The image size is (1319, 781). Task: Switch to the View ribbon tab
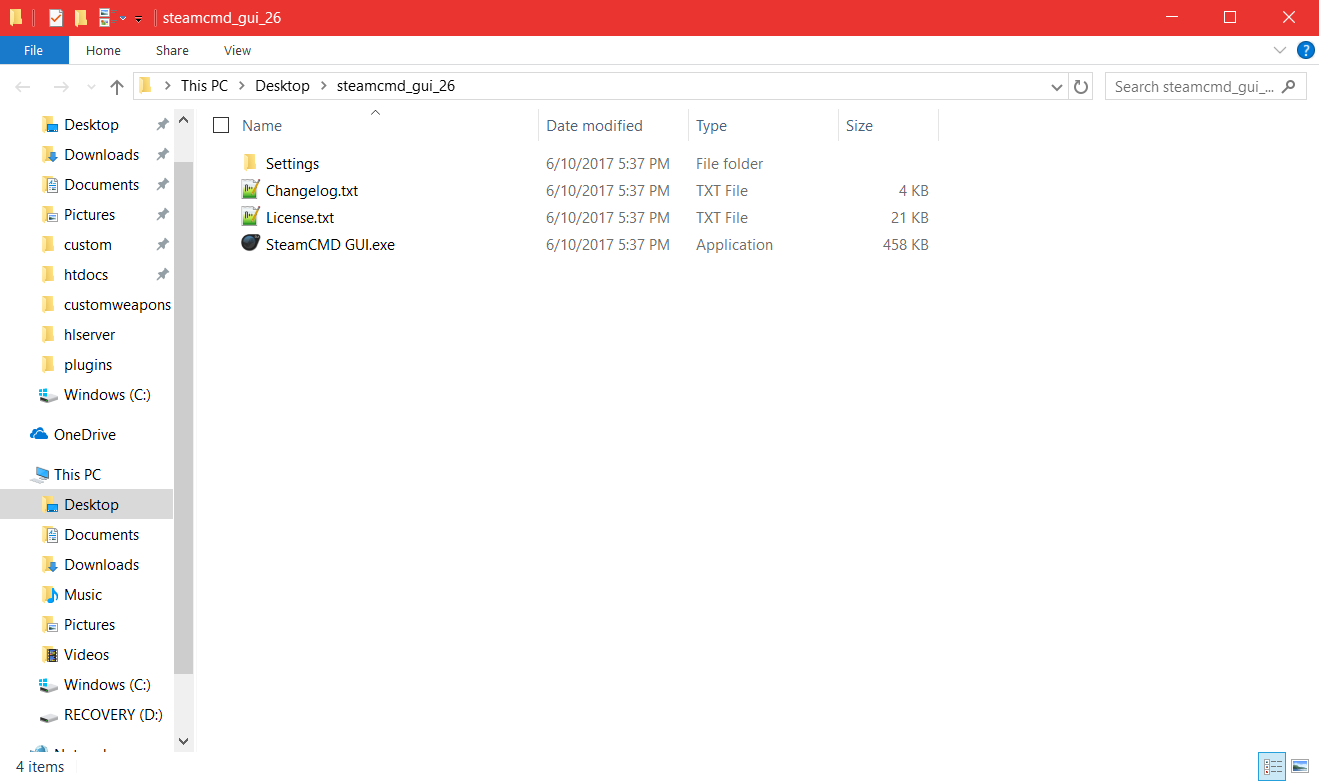click(x=238, y=50)
